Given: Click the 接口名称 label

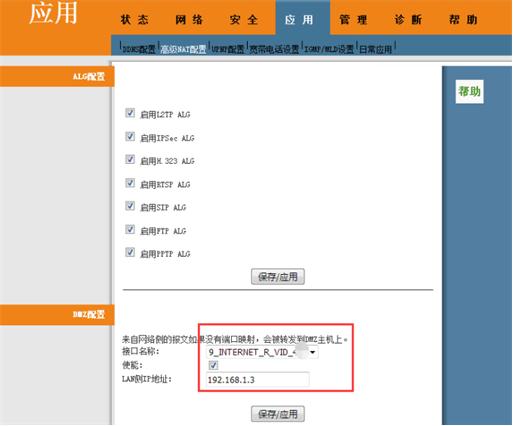Looking at the screenshot, I should pyautogui.click(x=141, y=351).
